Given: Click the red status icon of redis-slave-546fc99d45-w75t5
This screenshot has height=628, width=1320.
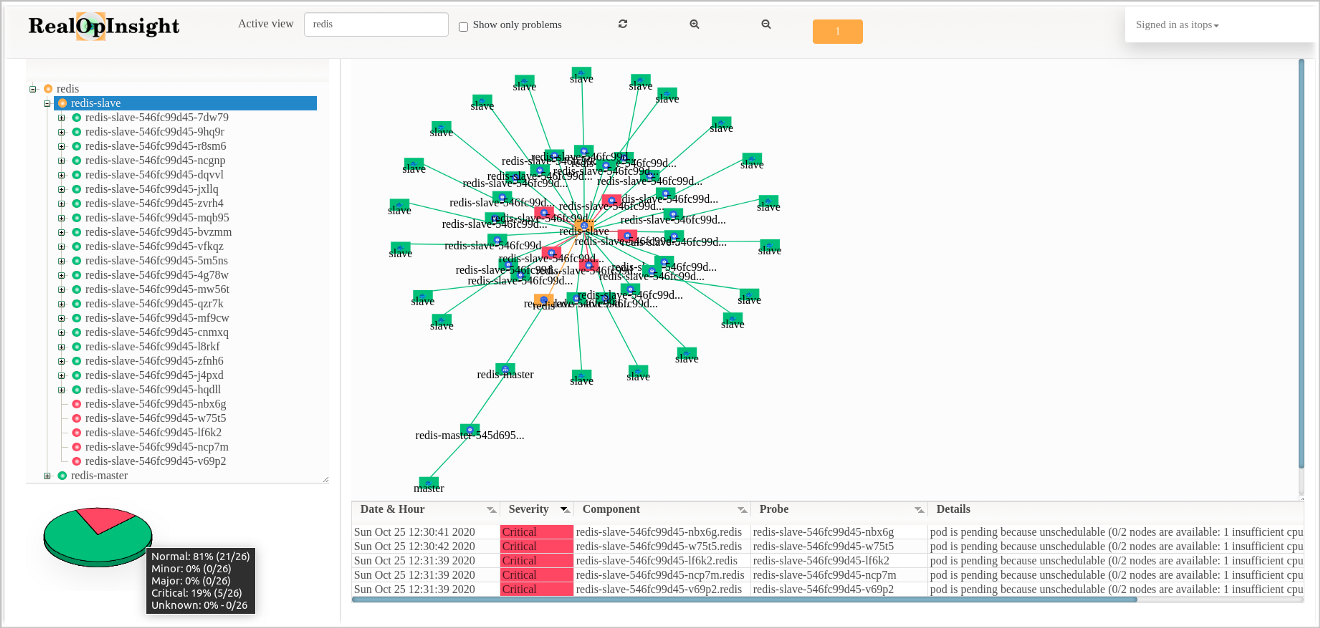Looking at the screenshot, I should (76, 418).
